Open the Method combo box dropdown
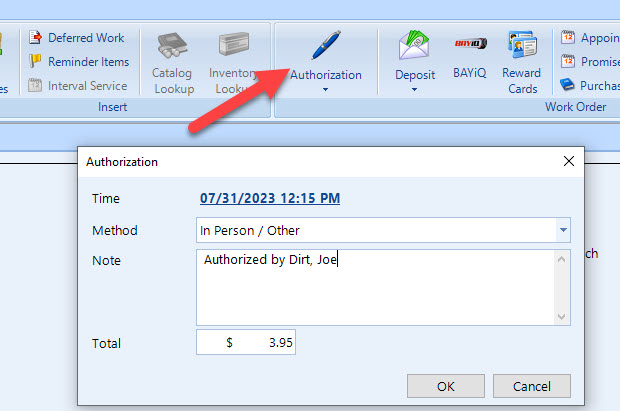The image size is (620, 411). tap(563, 230)
